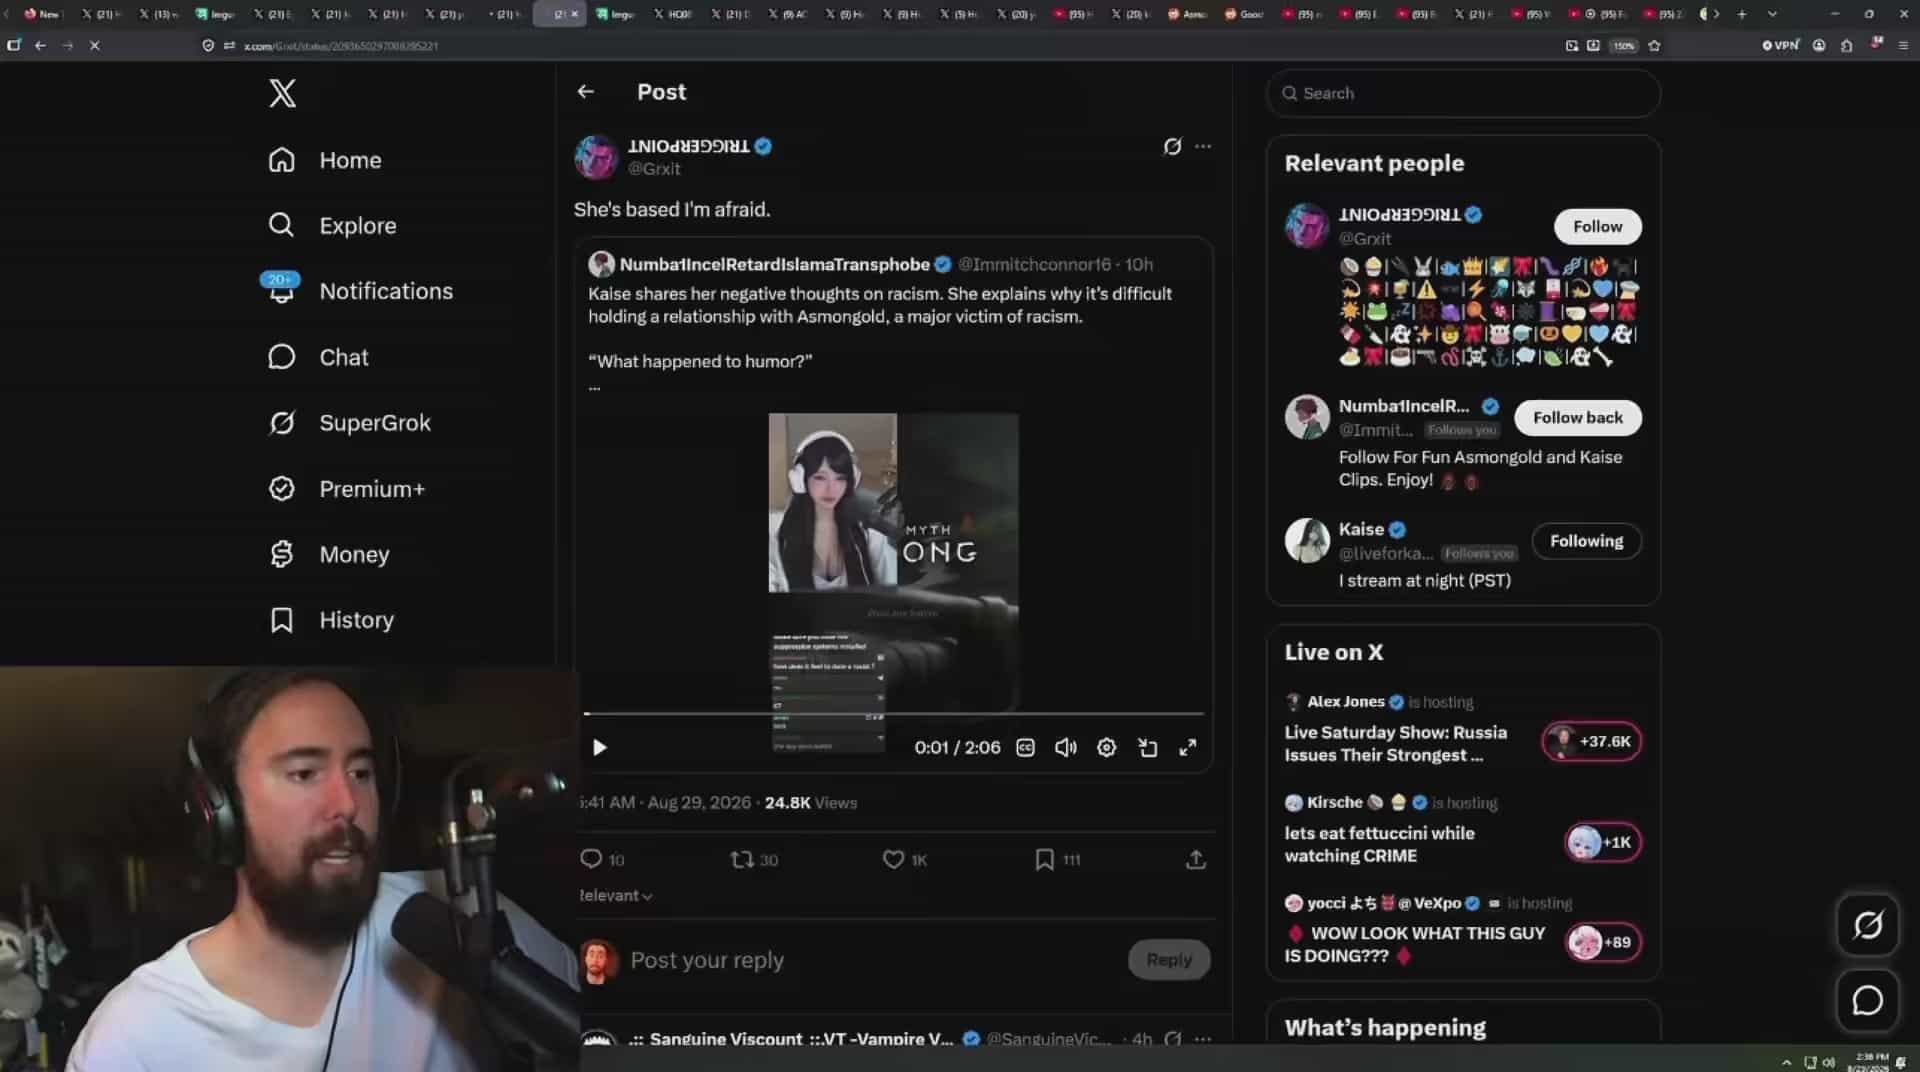Close the active browser tab
Screen dimensions: 1920x1072
pyautogui.click(x=574, y=14)
